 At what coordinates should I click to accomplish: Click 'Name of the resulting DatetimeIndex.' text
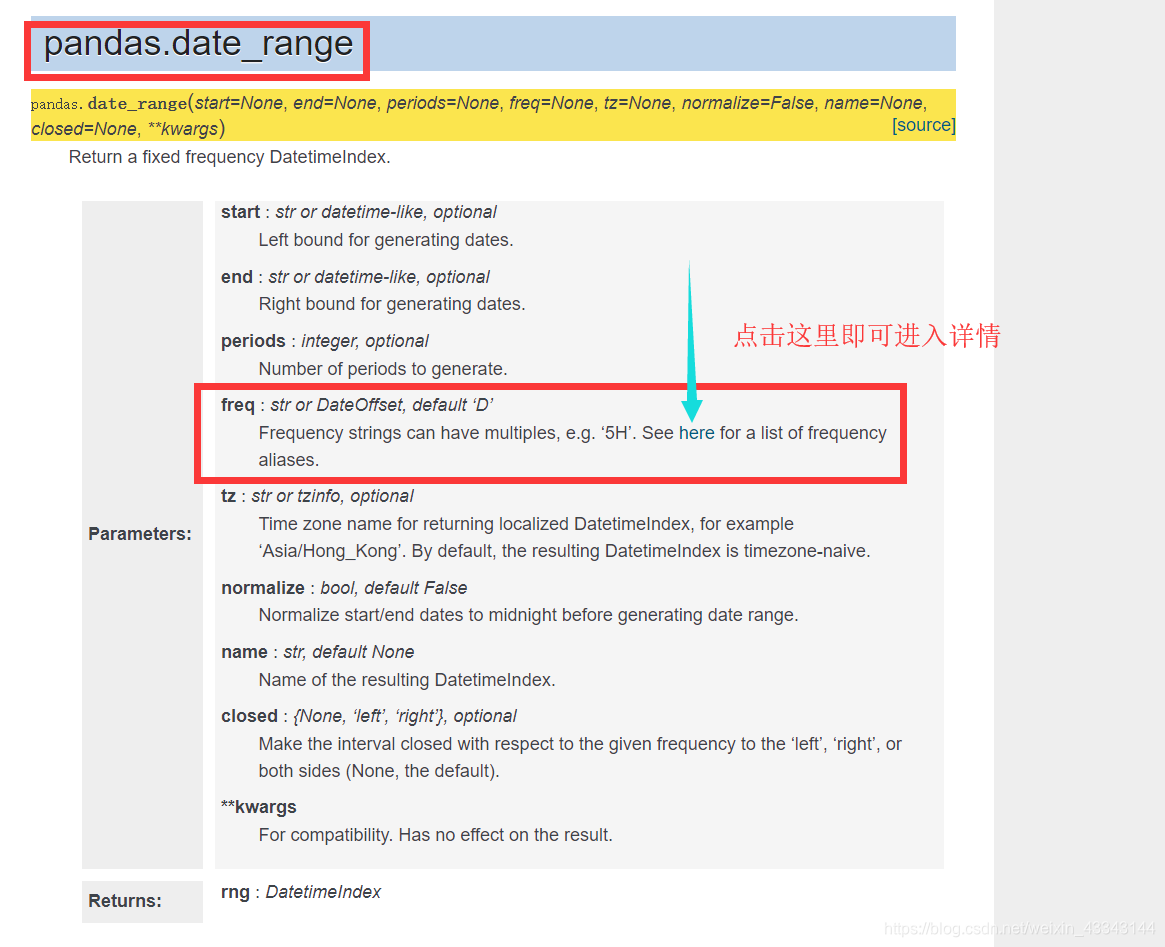(406, 680)
